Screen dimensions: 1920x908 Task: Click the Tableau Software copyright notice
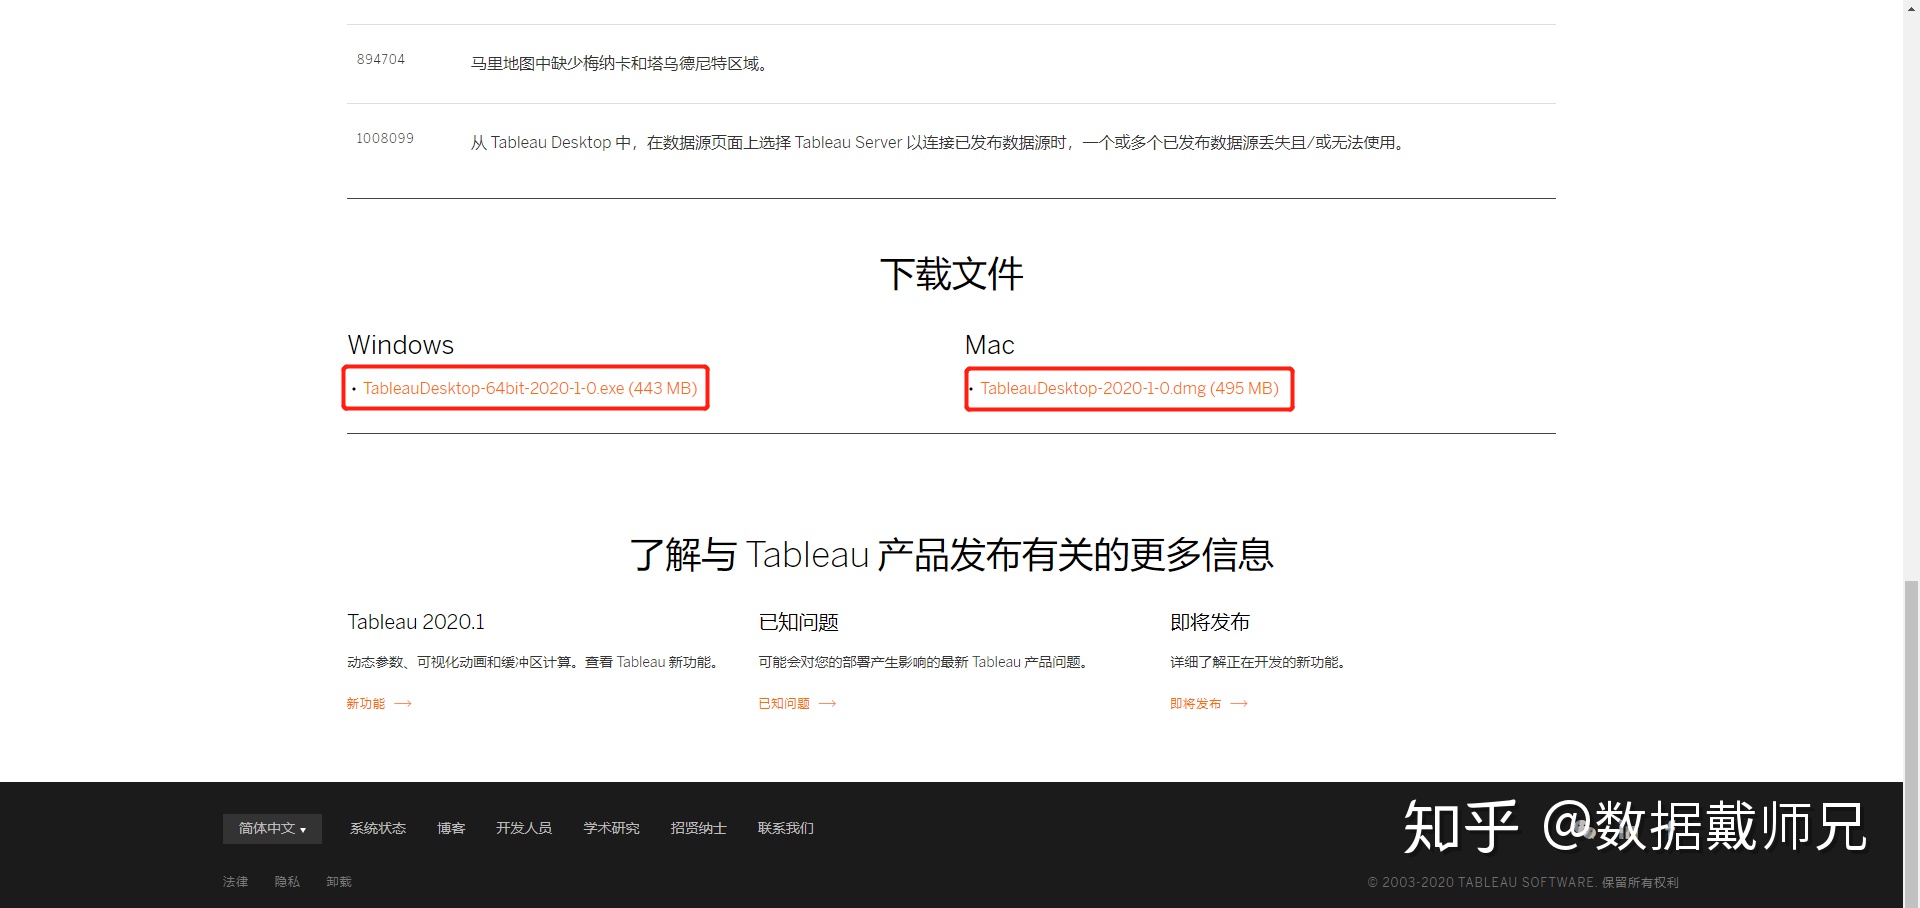[1523, 882]
